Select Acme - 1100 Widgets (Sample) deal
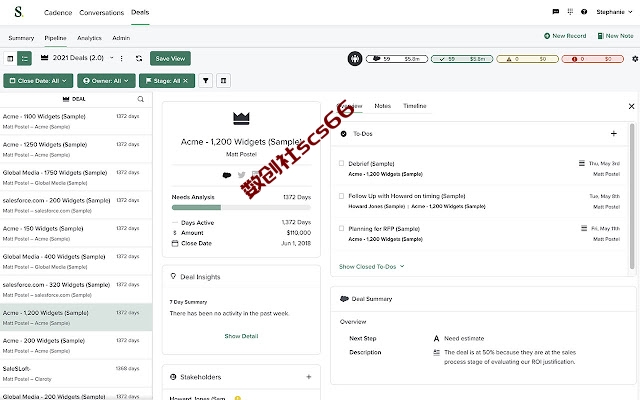The image size is (640, 400). 76,121
